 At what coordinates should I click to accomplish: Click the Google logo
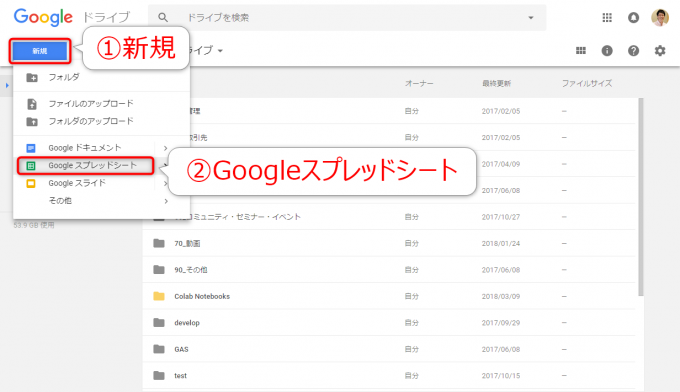pyautogui.click(x=43, y=17)
